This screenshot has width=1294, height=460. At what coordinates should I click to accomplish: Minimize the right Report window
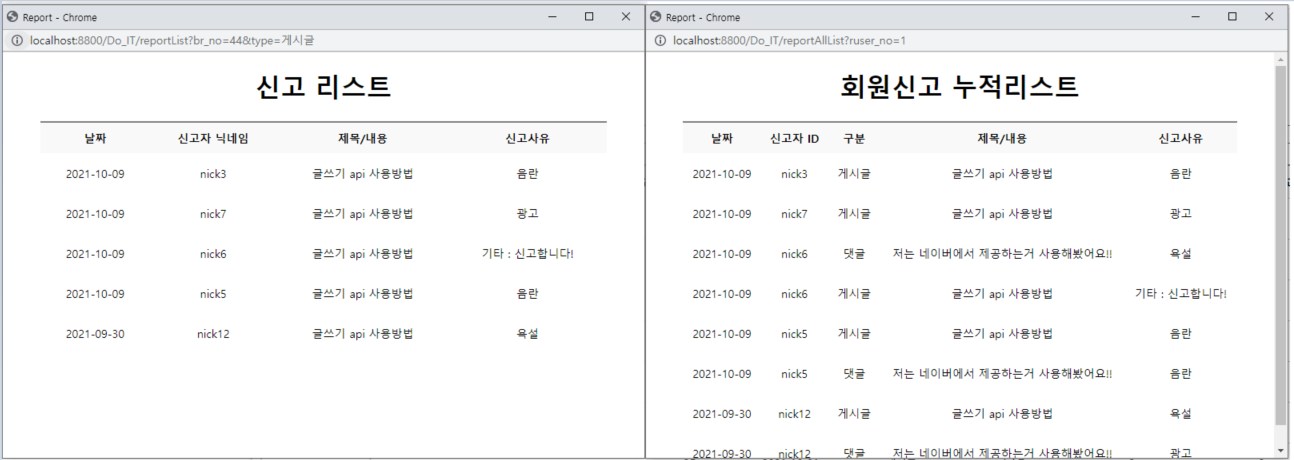pos(1195,17)
